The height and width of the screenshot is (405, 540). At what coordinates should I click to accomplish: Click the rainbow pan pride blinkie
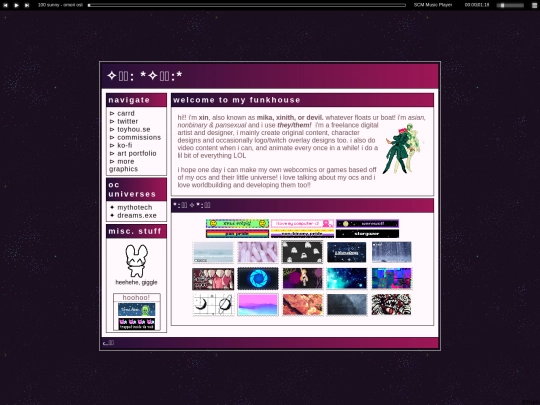[237, 233]
